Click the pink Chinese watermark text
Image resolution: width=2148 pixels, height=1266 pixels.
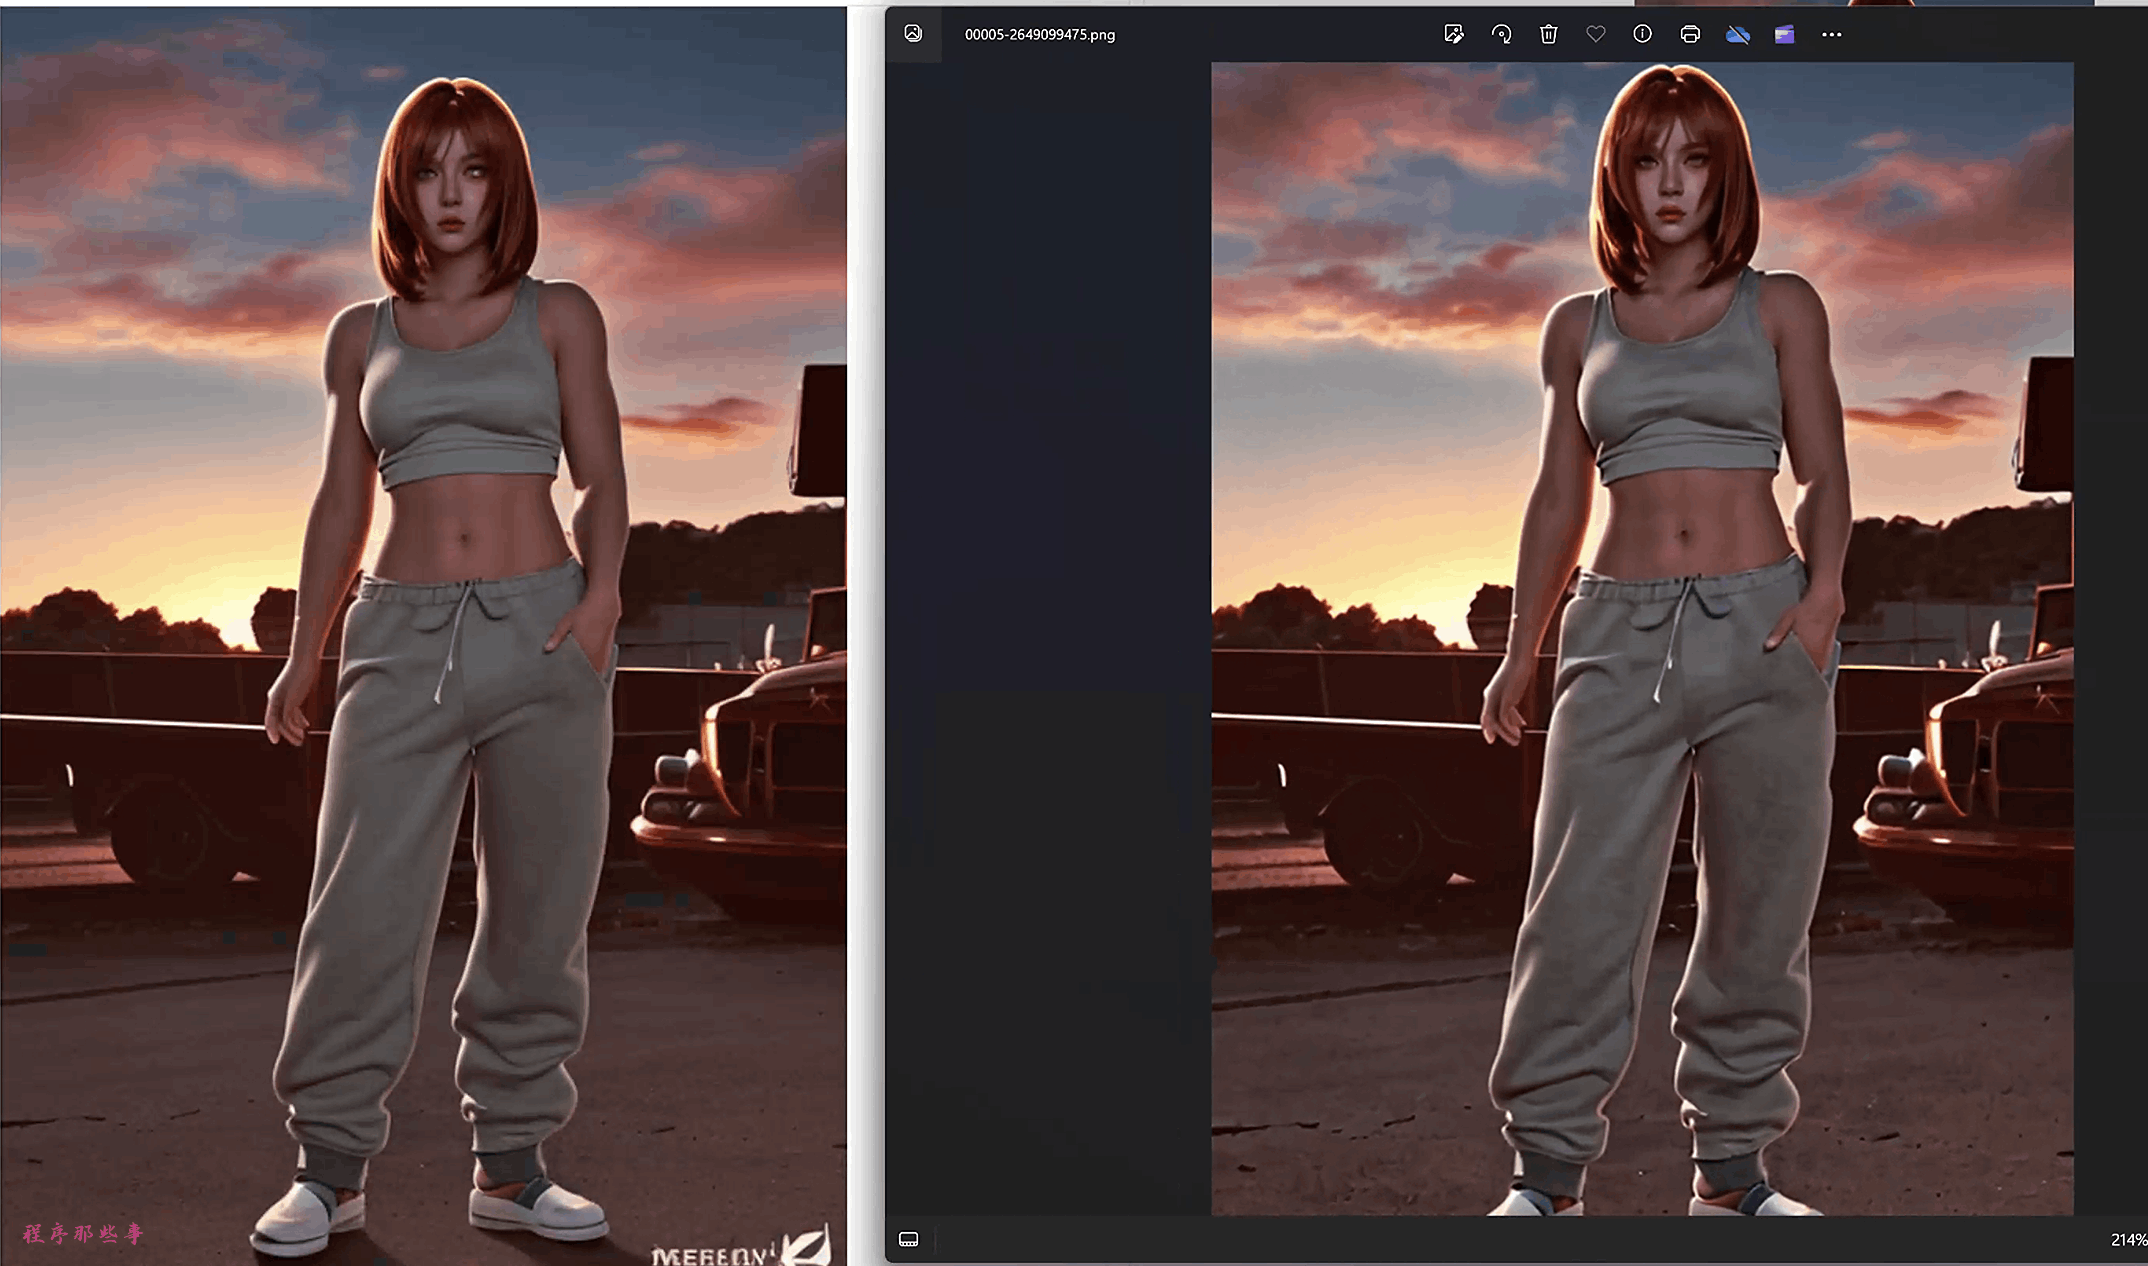click(x=84, y=1233)
